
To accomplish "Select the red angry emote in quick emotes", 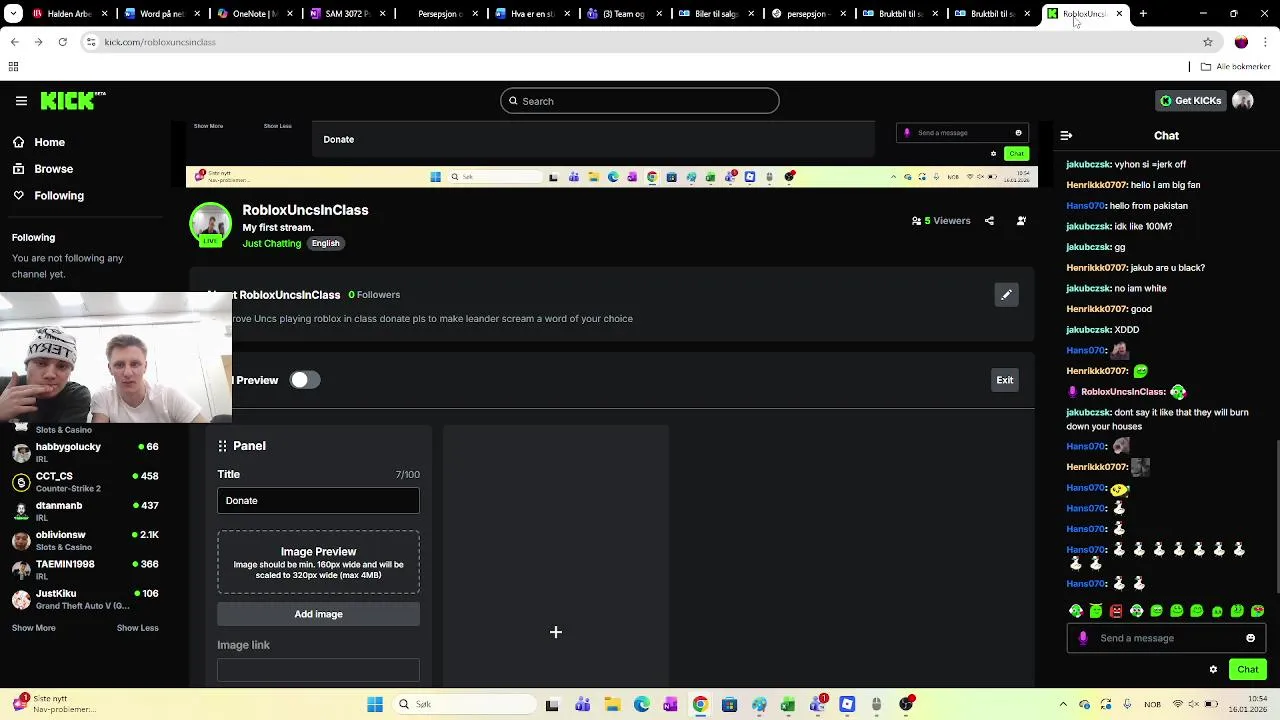I will 1116,611.
